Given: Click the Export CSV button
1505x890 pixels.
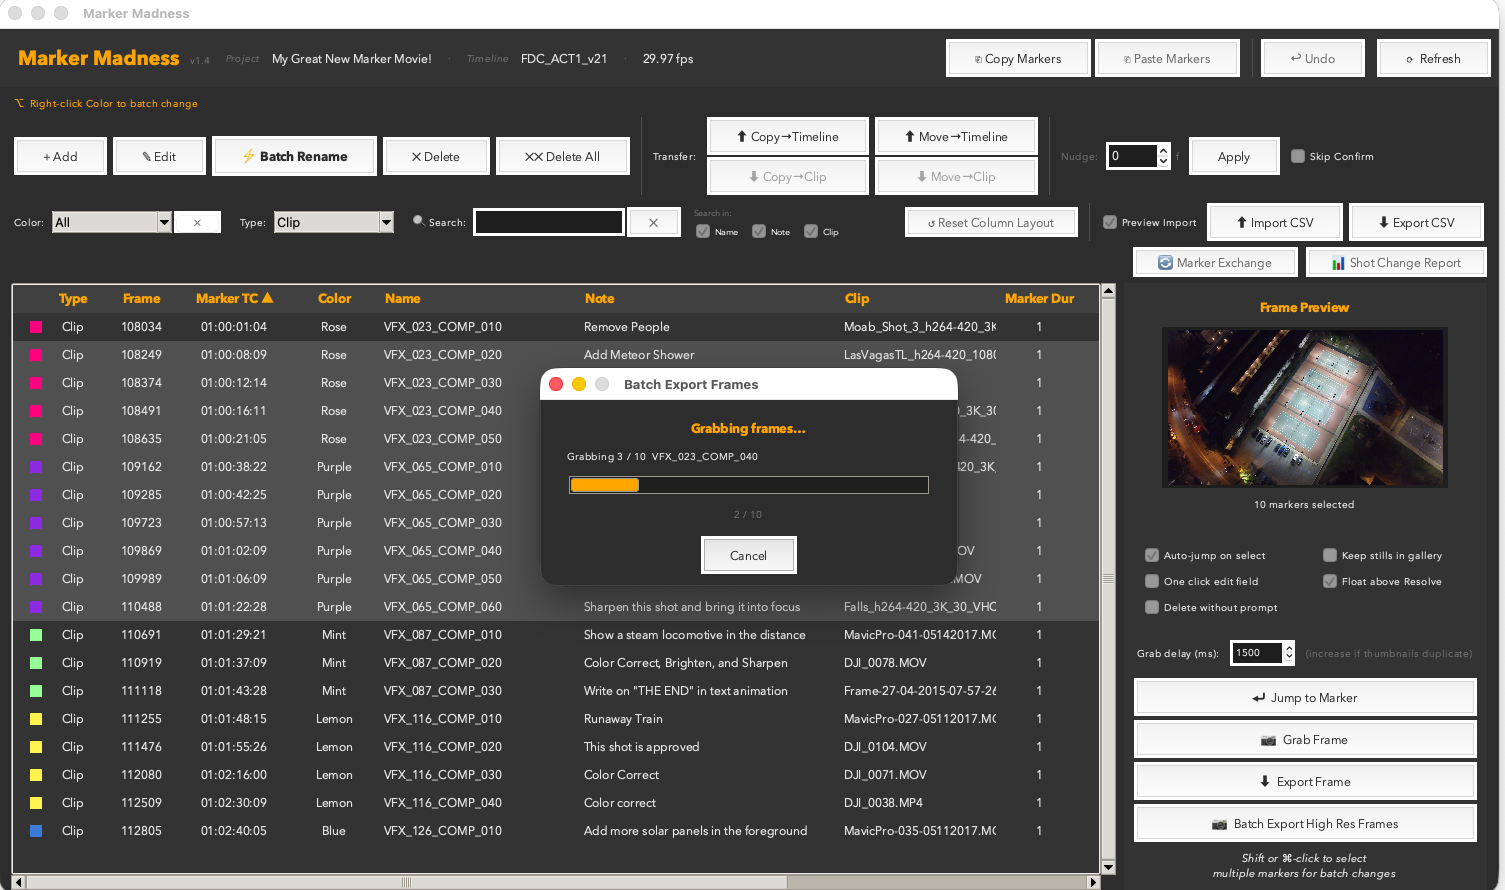Looking at the screenshot, I should [1416, 222].
